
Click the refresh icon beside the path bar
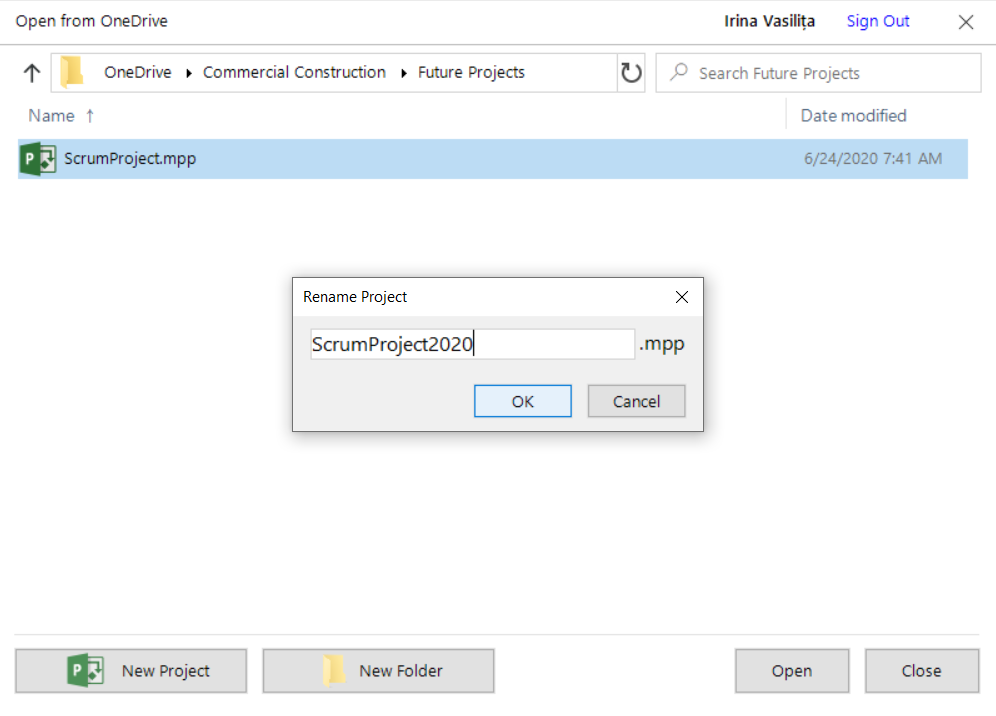(631, 73)
